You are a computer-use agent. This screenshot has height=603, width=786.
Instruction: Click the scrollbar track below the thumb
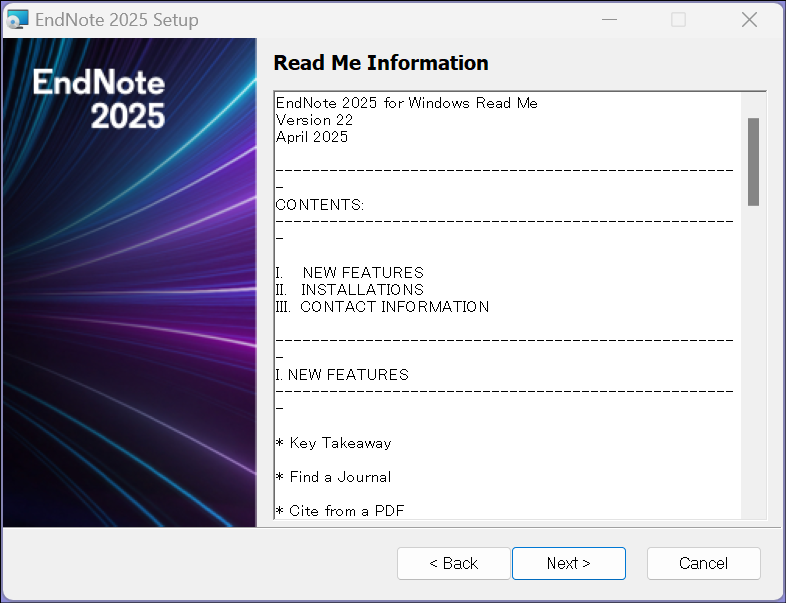(753, 361)
